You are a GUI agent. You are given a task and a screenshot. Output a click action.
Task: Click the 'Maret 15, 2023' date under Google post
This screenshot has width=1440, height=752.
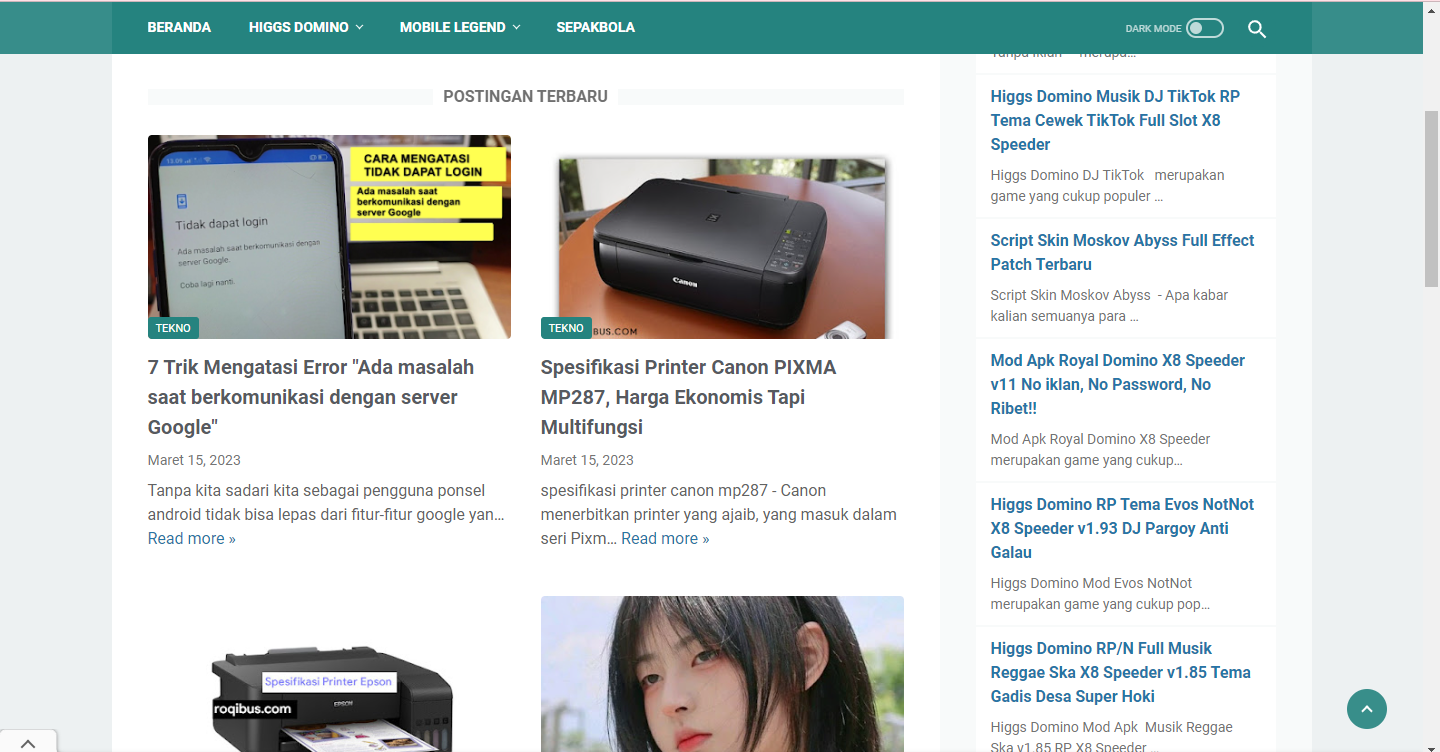pos(194,460)
